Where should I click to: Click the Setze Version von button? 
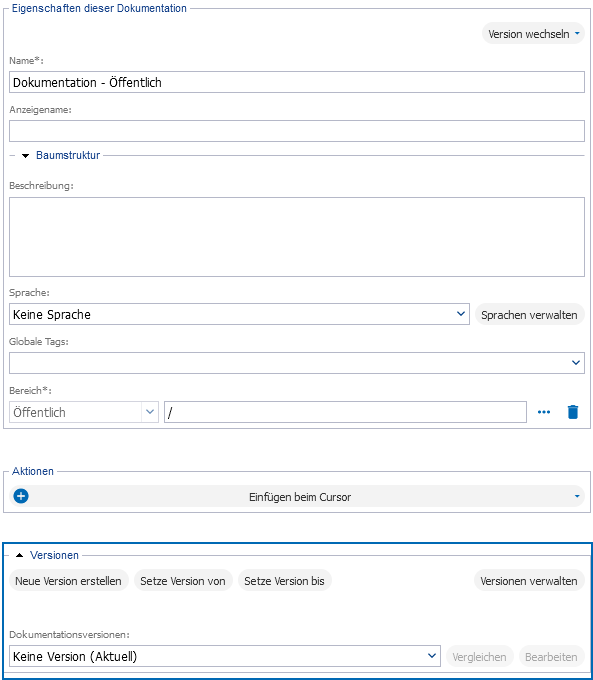coord(183,581)
